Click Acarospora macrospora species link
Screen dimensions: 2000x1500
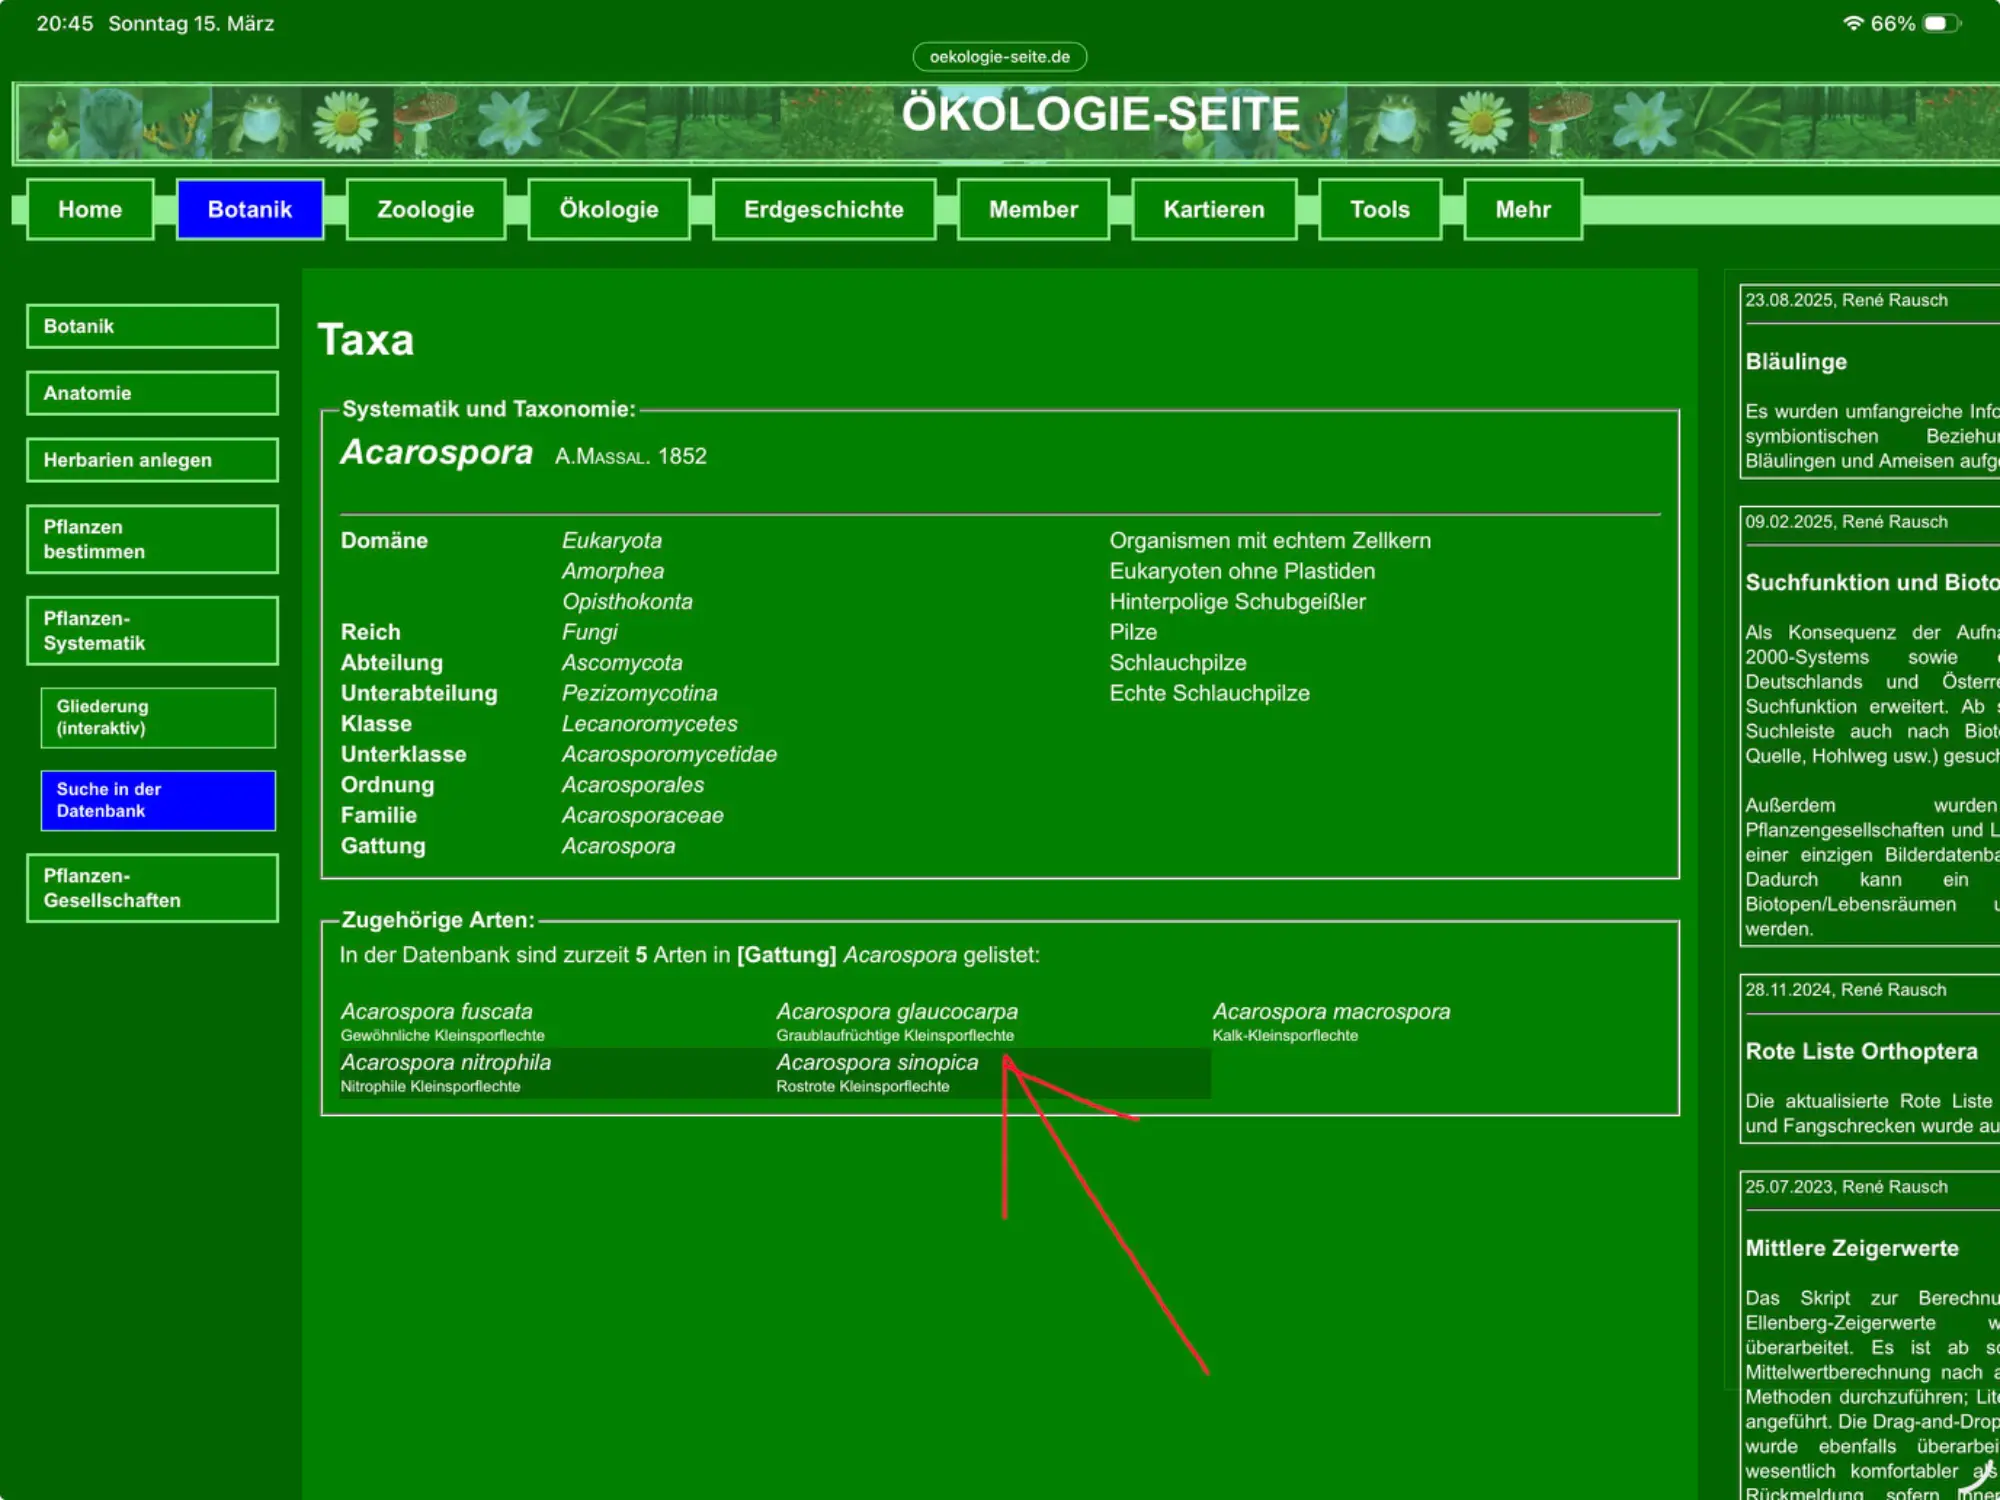pos(1331,1012)
